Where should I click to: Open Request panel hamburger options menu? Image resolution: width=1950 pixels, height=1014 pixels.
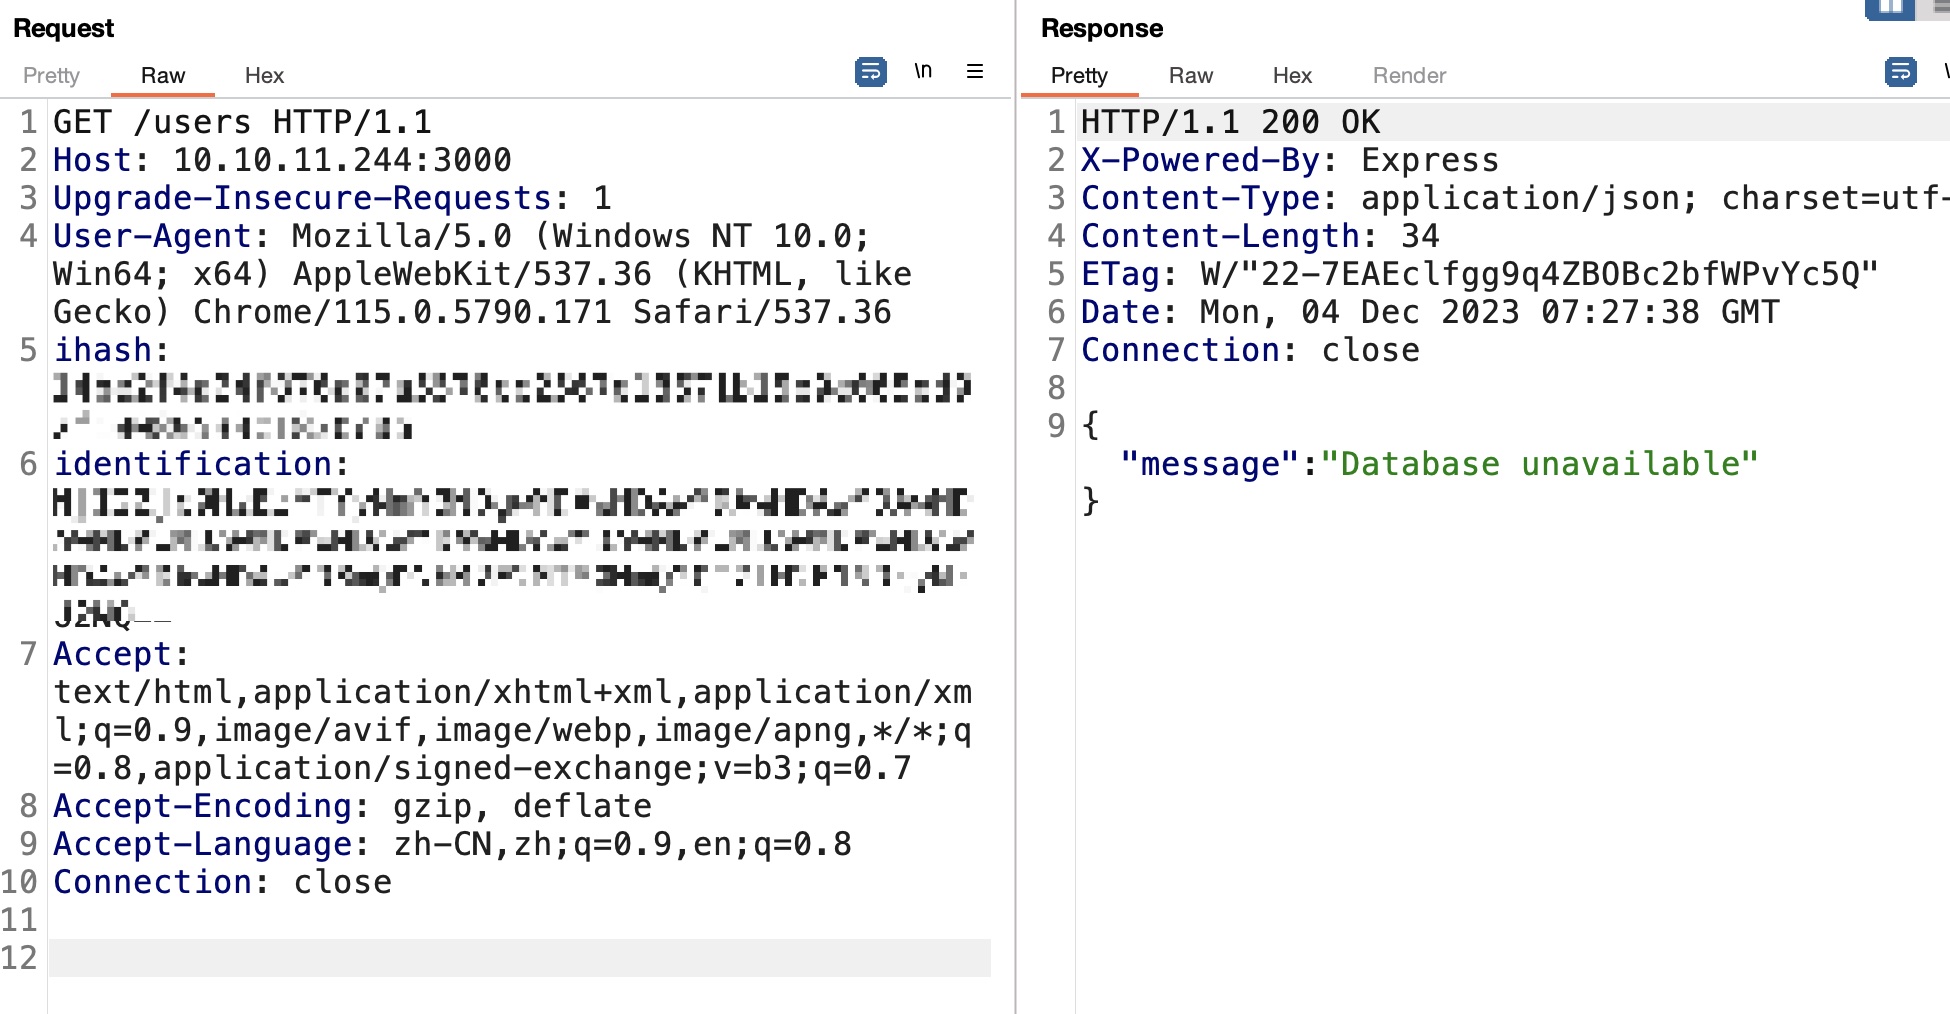(x=975, y=71)
